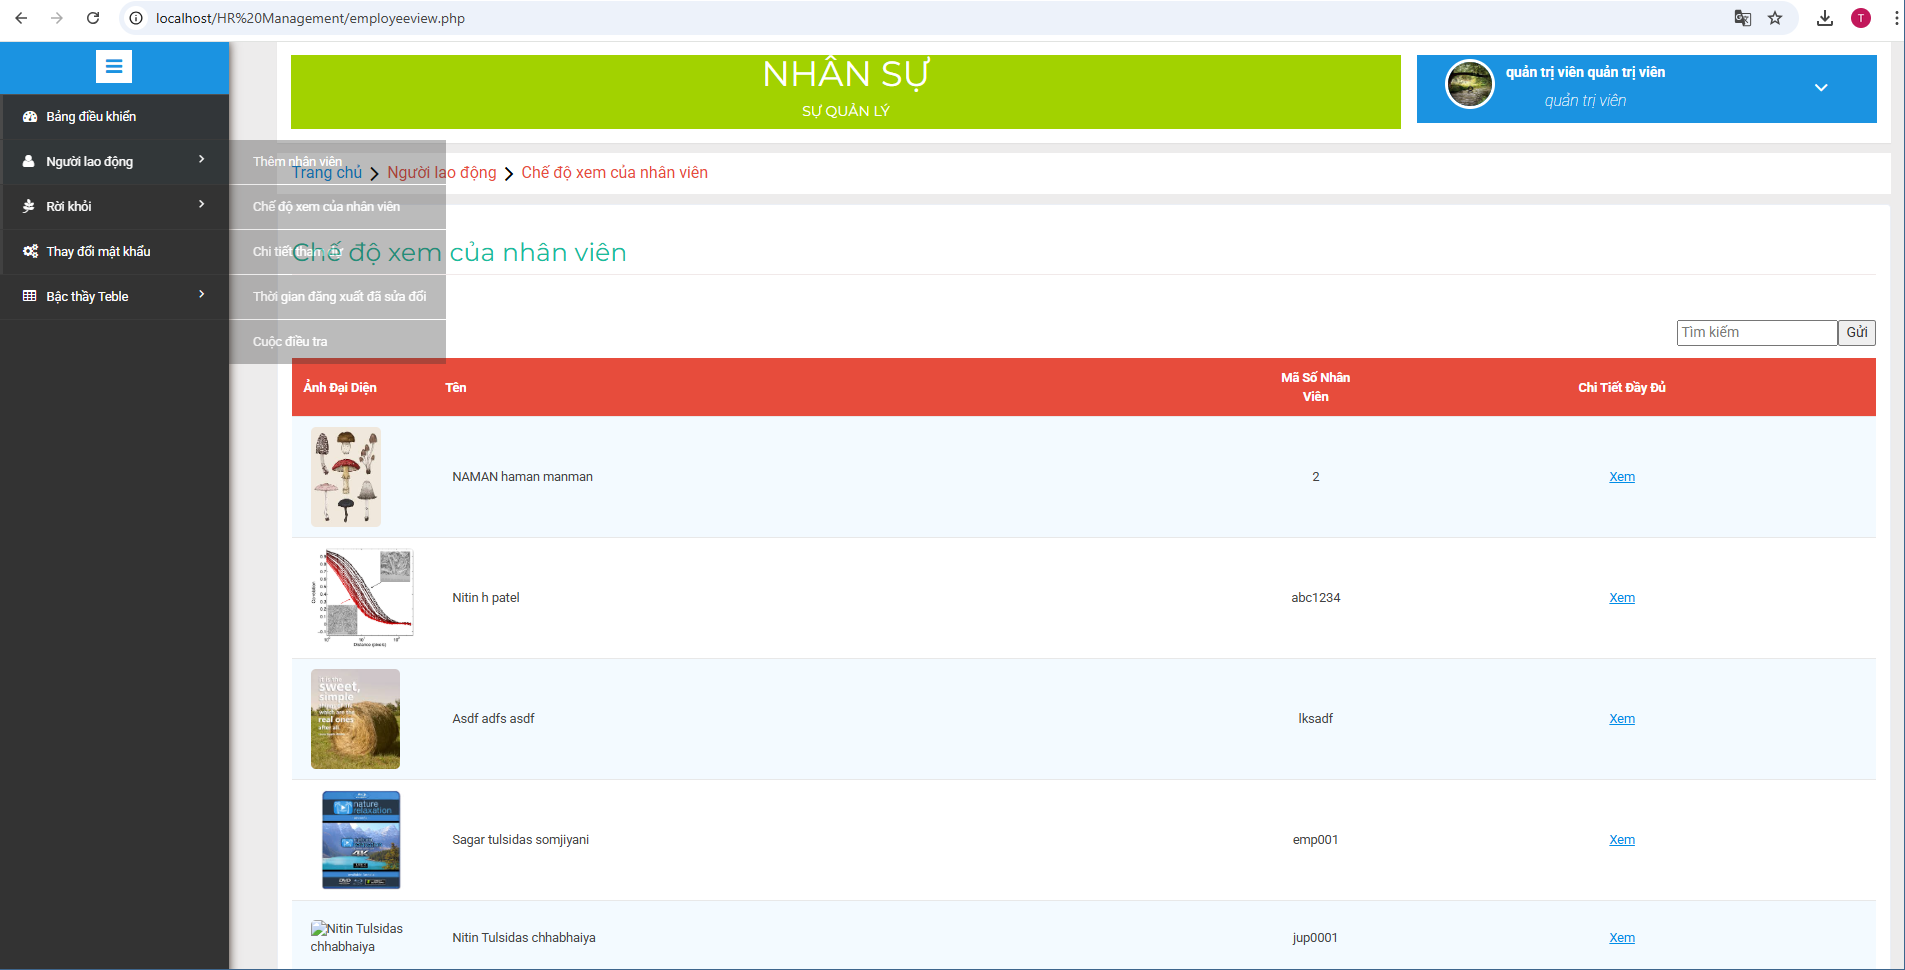This screenshot has width=1905, height=970.
Task: Click the admin profile avatar picture
Action: [x=1470, y=84]
